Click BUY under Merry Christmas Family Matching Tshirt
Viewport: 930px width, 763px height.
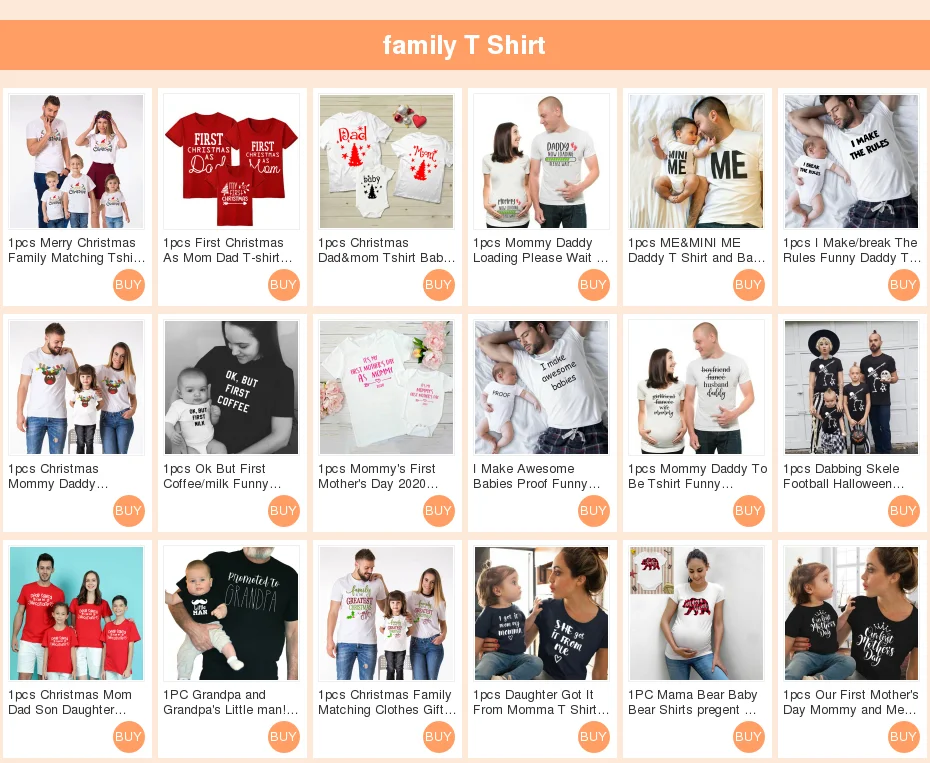[129, 285]
